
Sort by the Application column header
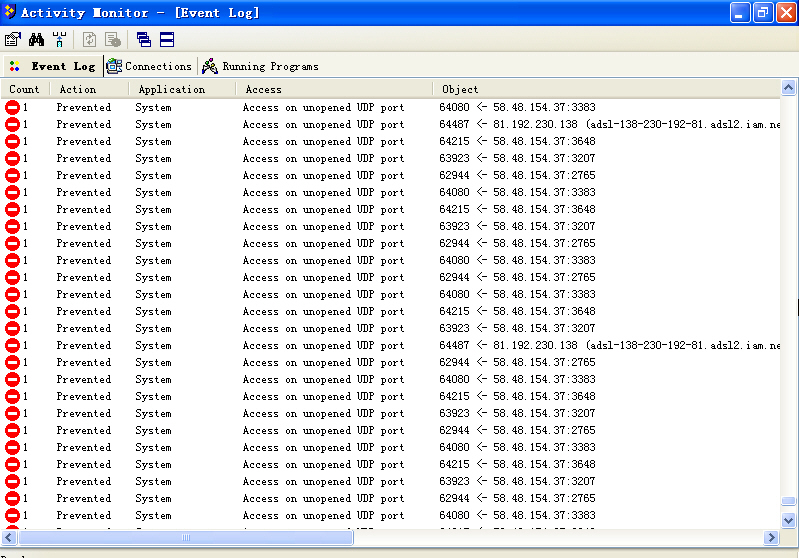(x=182, y=89)
